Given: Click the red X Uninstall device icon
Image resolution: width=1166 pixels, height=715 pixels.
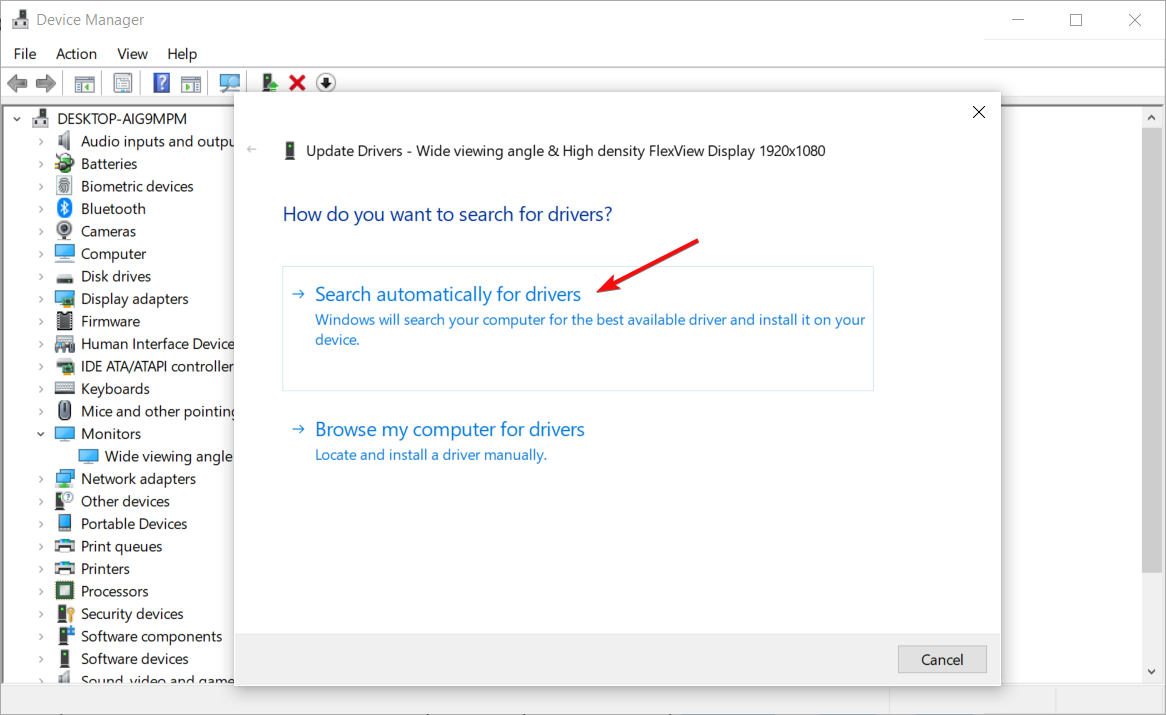Looking at the screenshot, I should pyautogui.click(x=297, y=82).
